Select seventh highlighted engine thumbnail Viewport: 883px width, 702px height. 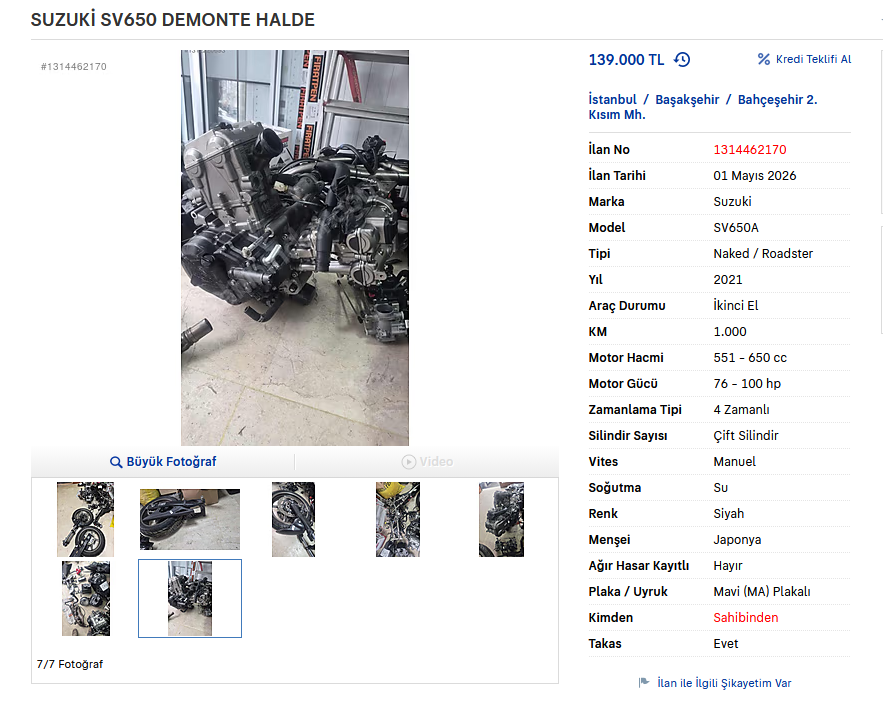(x=190, y=598)
